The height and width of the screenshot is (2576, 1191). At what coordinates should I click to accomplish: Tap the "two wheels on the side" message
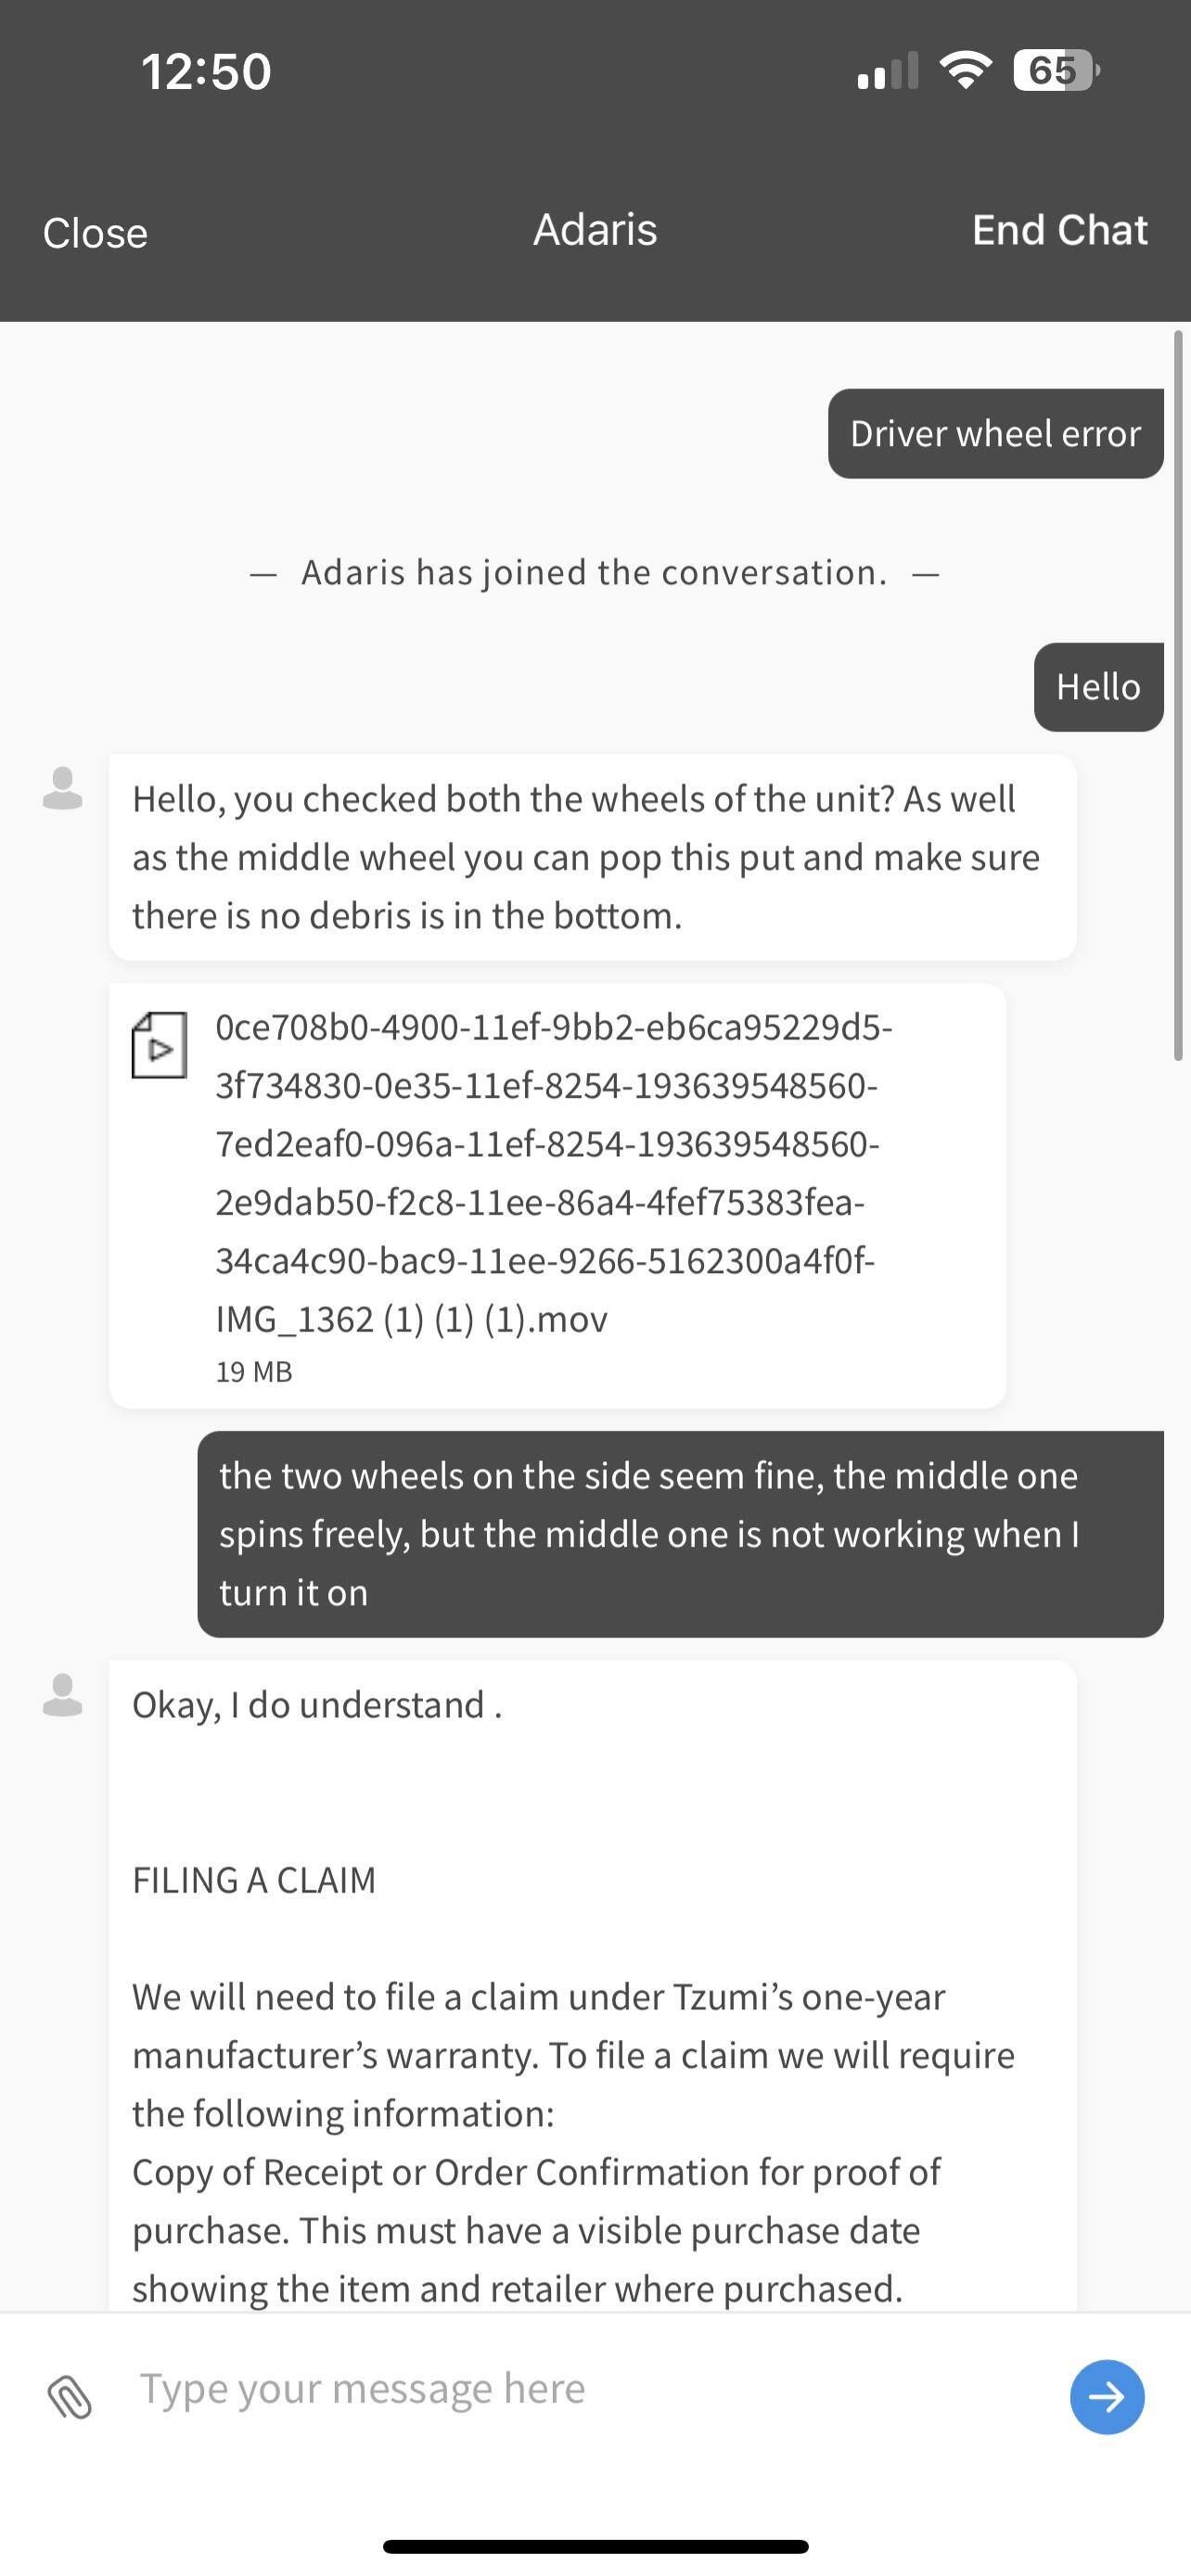pos(680,1533)
